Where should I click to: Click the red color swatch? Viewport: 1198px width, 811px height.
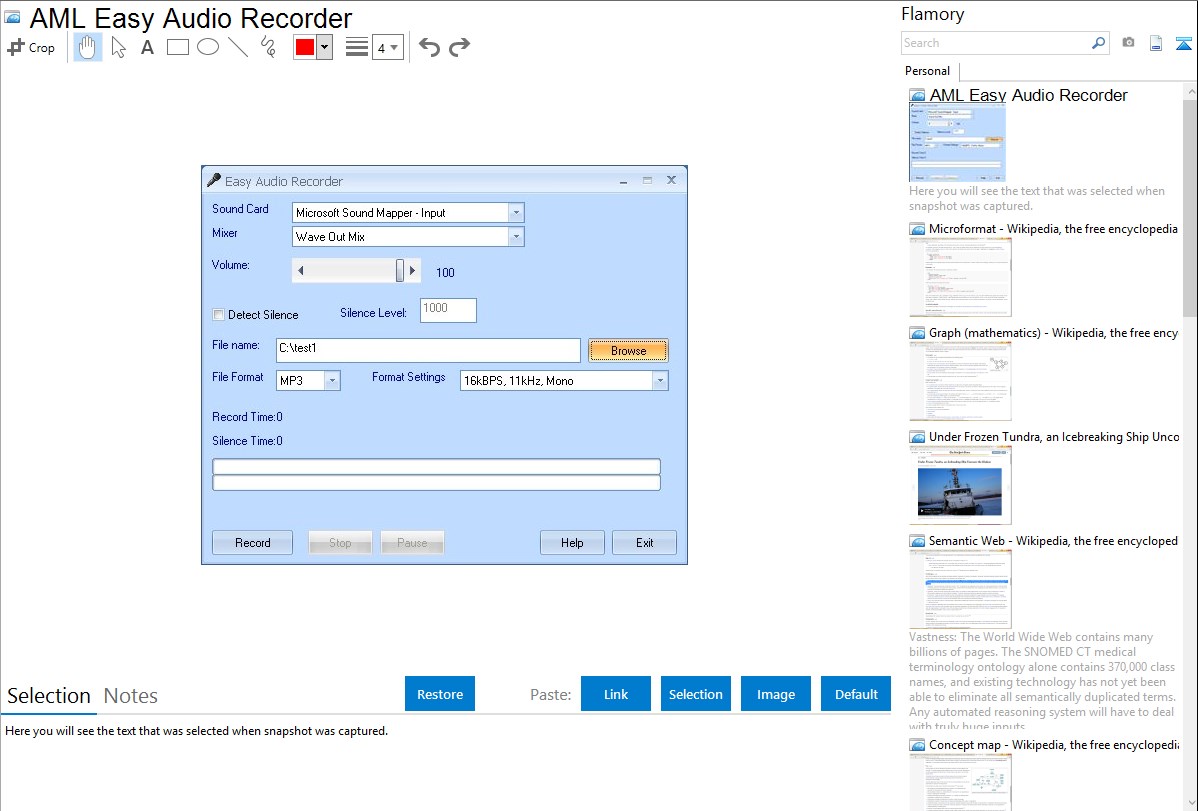click(x=305, y=47)
